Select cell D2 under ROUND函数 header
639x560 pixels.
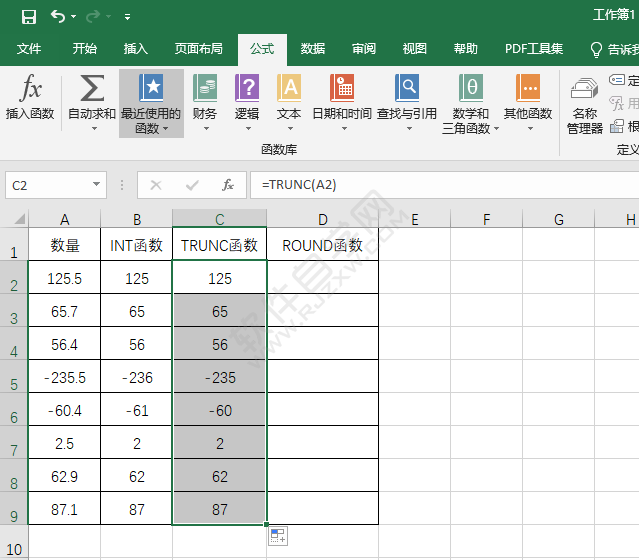(322, 279)
